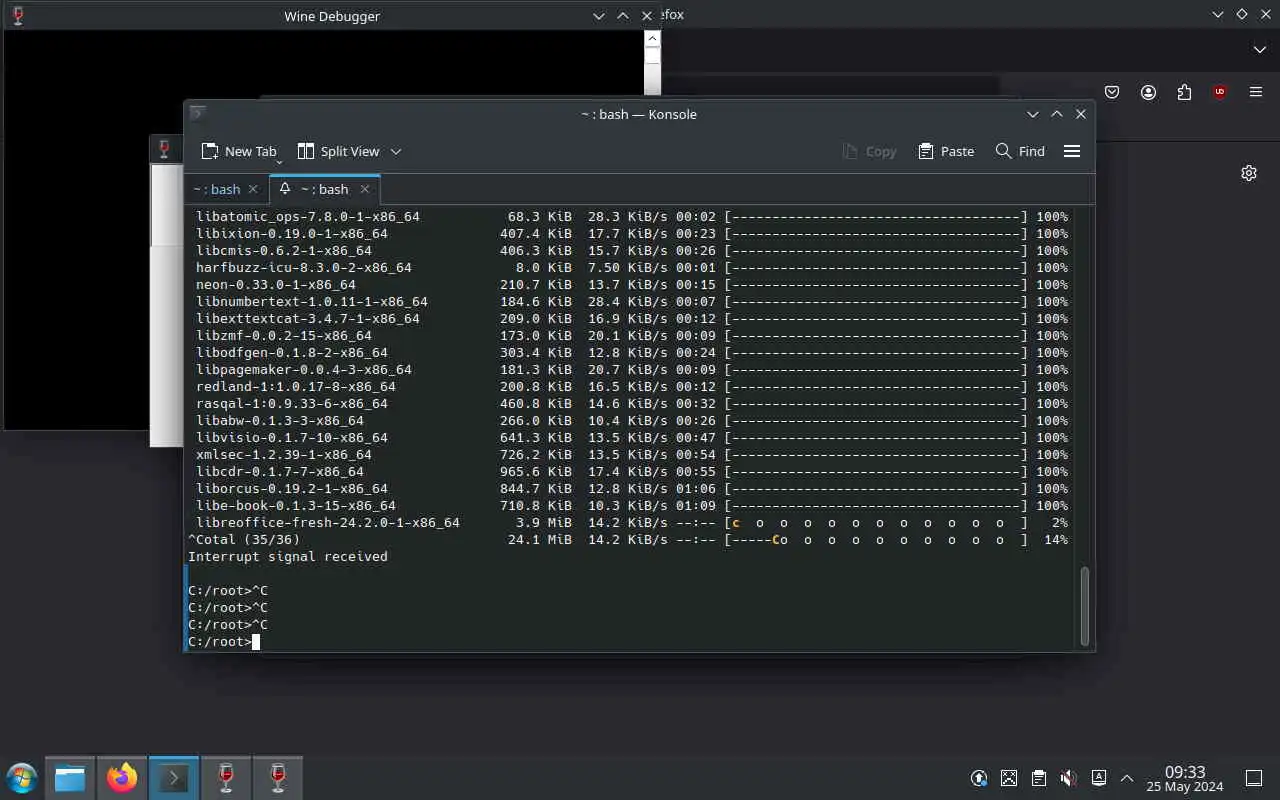Click the keyboard layout tray icon
The width and height of the screenshot is (1280, 800).
[x=1098, y=778]
